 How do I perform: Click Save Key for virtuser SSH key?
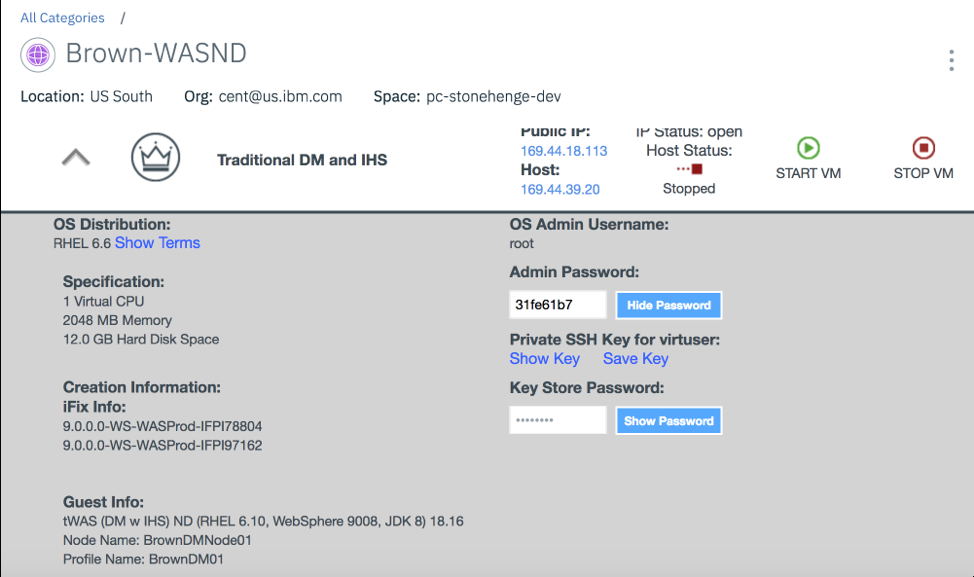point(635,359)
